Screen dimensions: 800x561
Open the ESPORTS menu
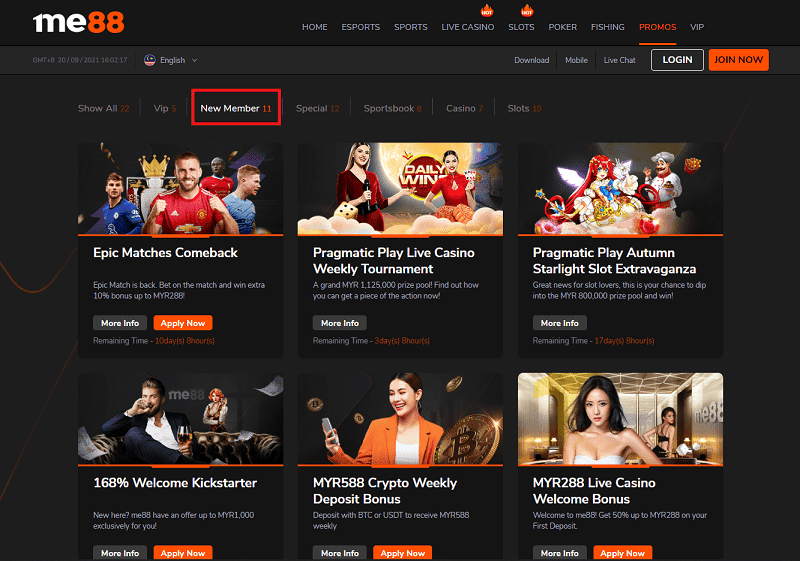(x=360, y=27)
